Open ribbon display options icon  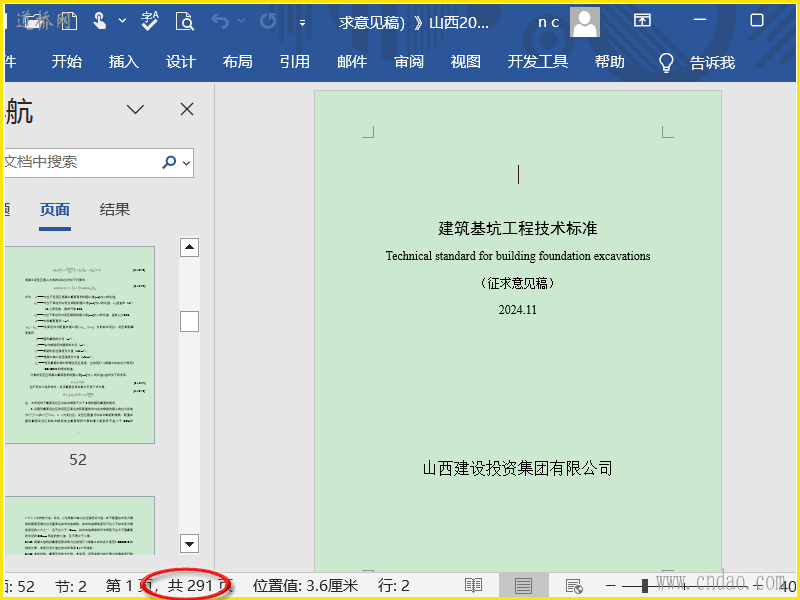pos(642,20)
